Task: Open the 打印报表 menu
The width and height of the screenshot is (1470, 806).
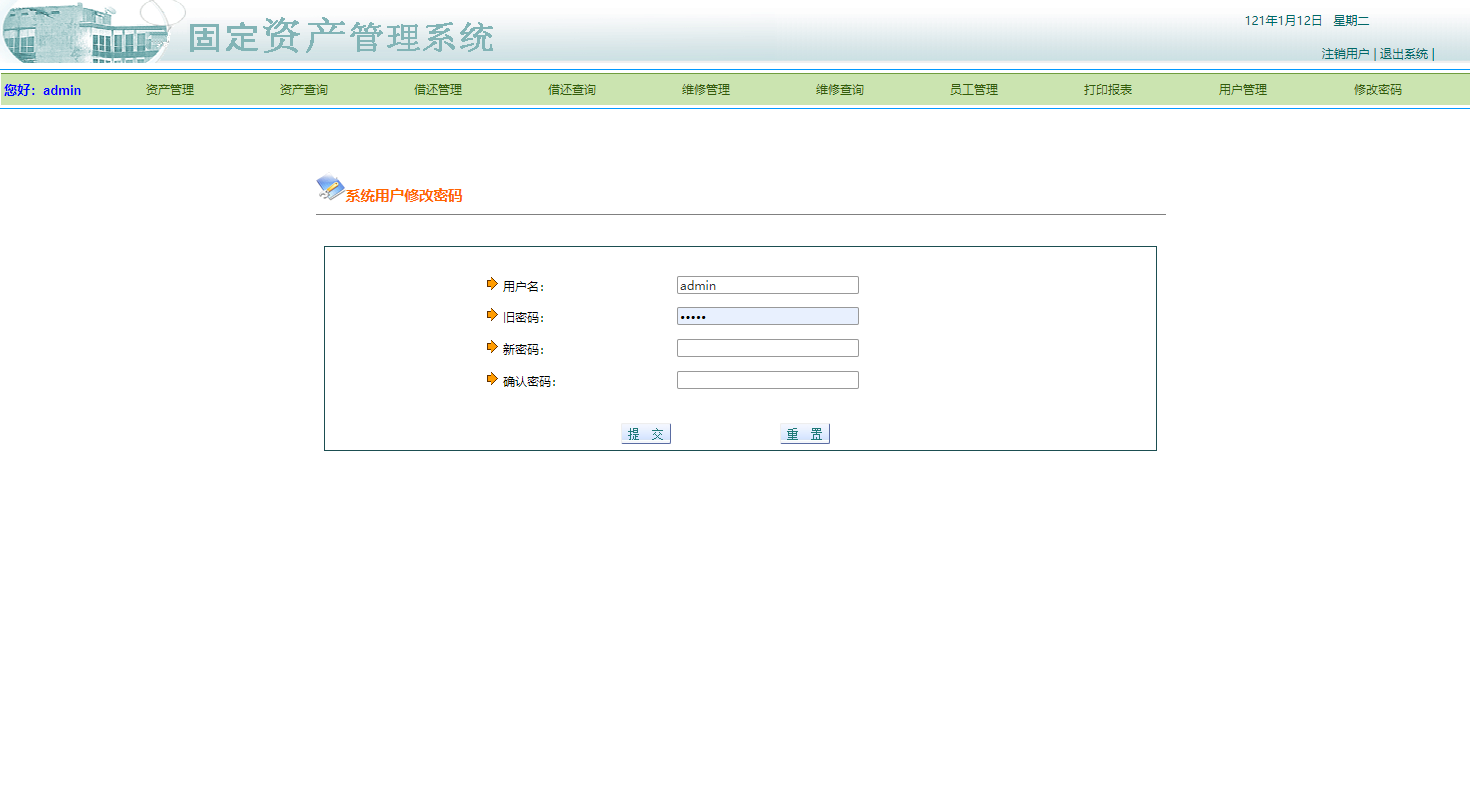Action: tap(1107, 89)
